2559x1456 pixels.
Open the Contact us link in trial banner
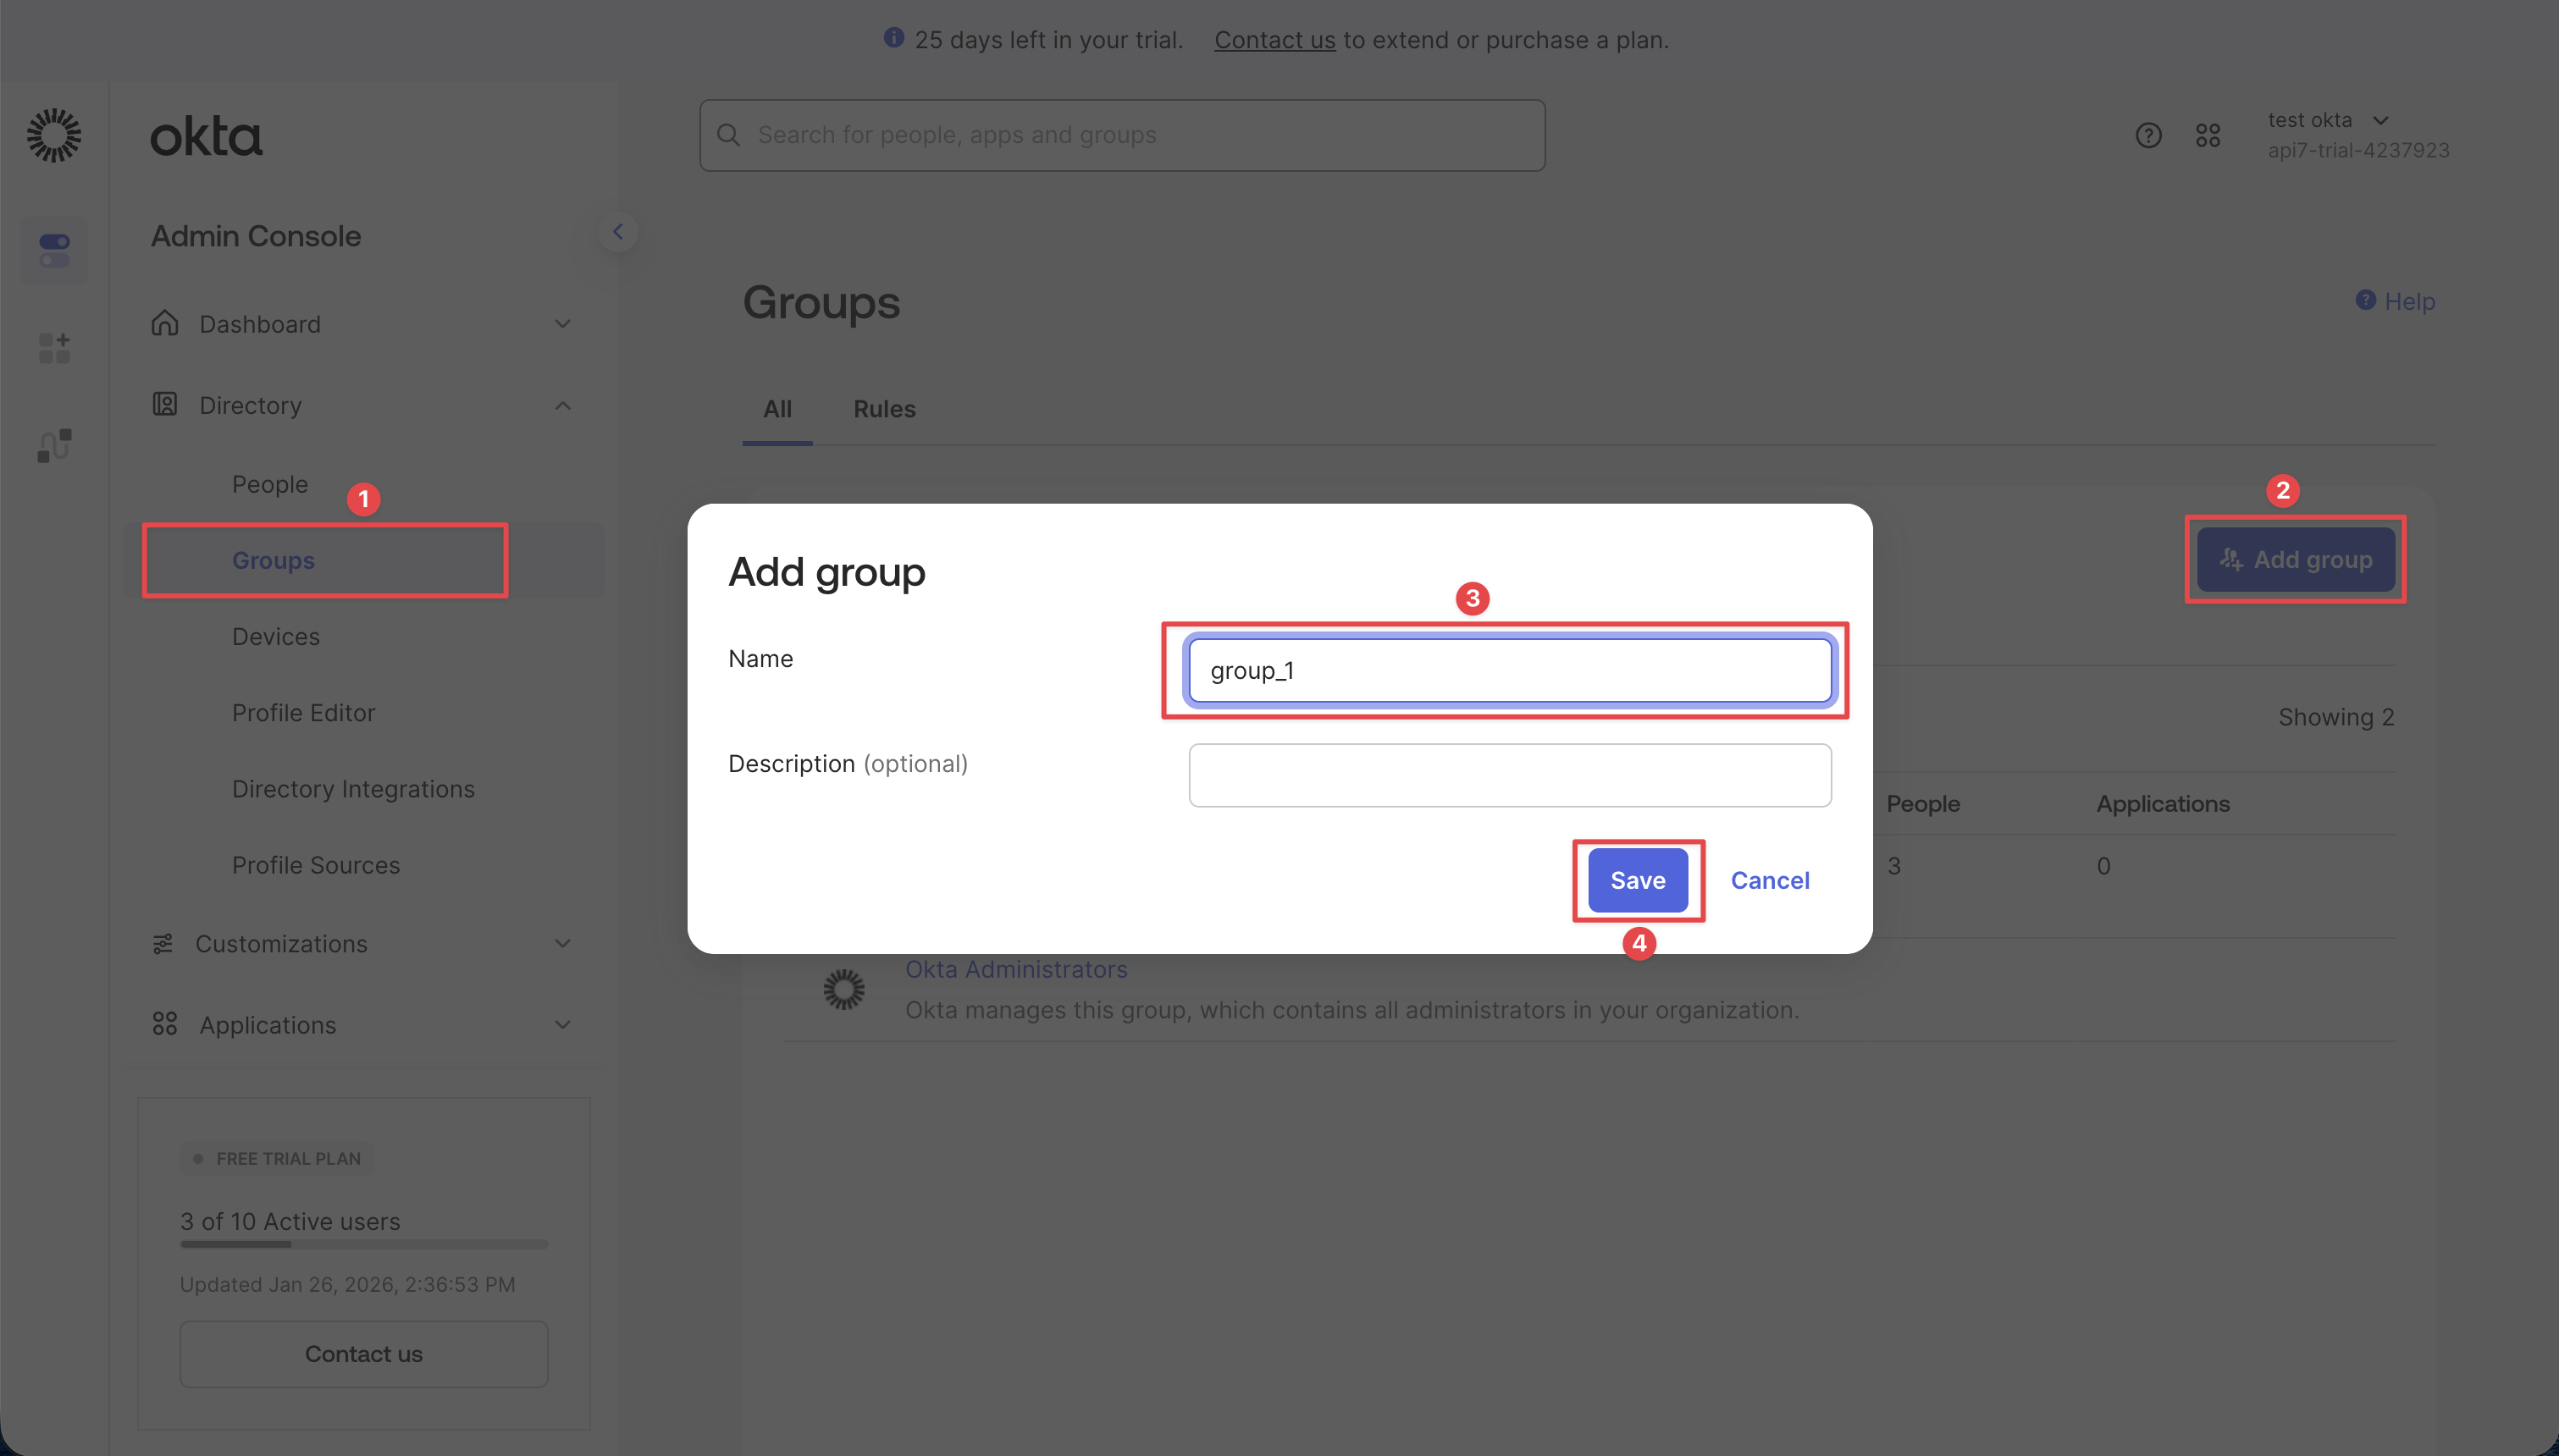coord(1274,39)
